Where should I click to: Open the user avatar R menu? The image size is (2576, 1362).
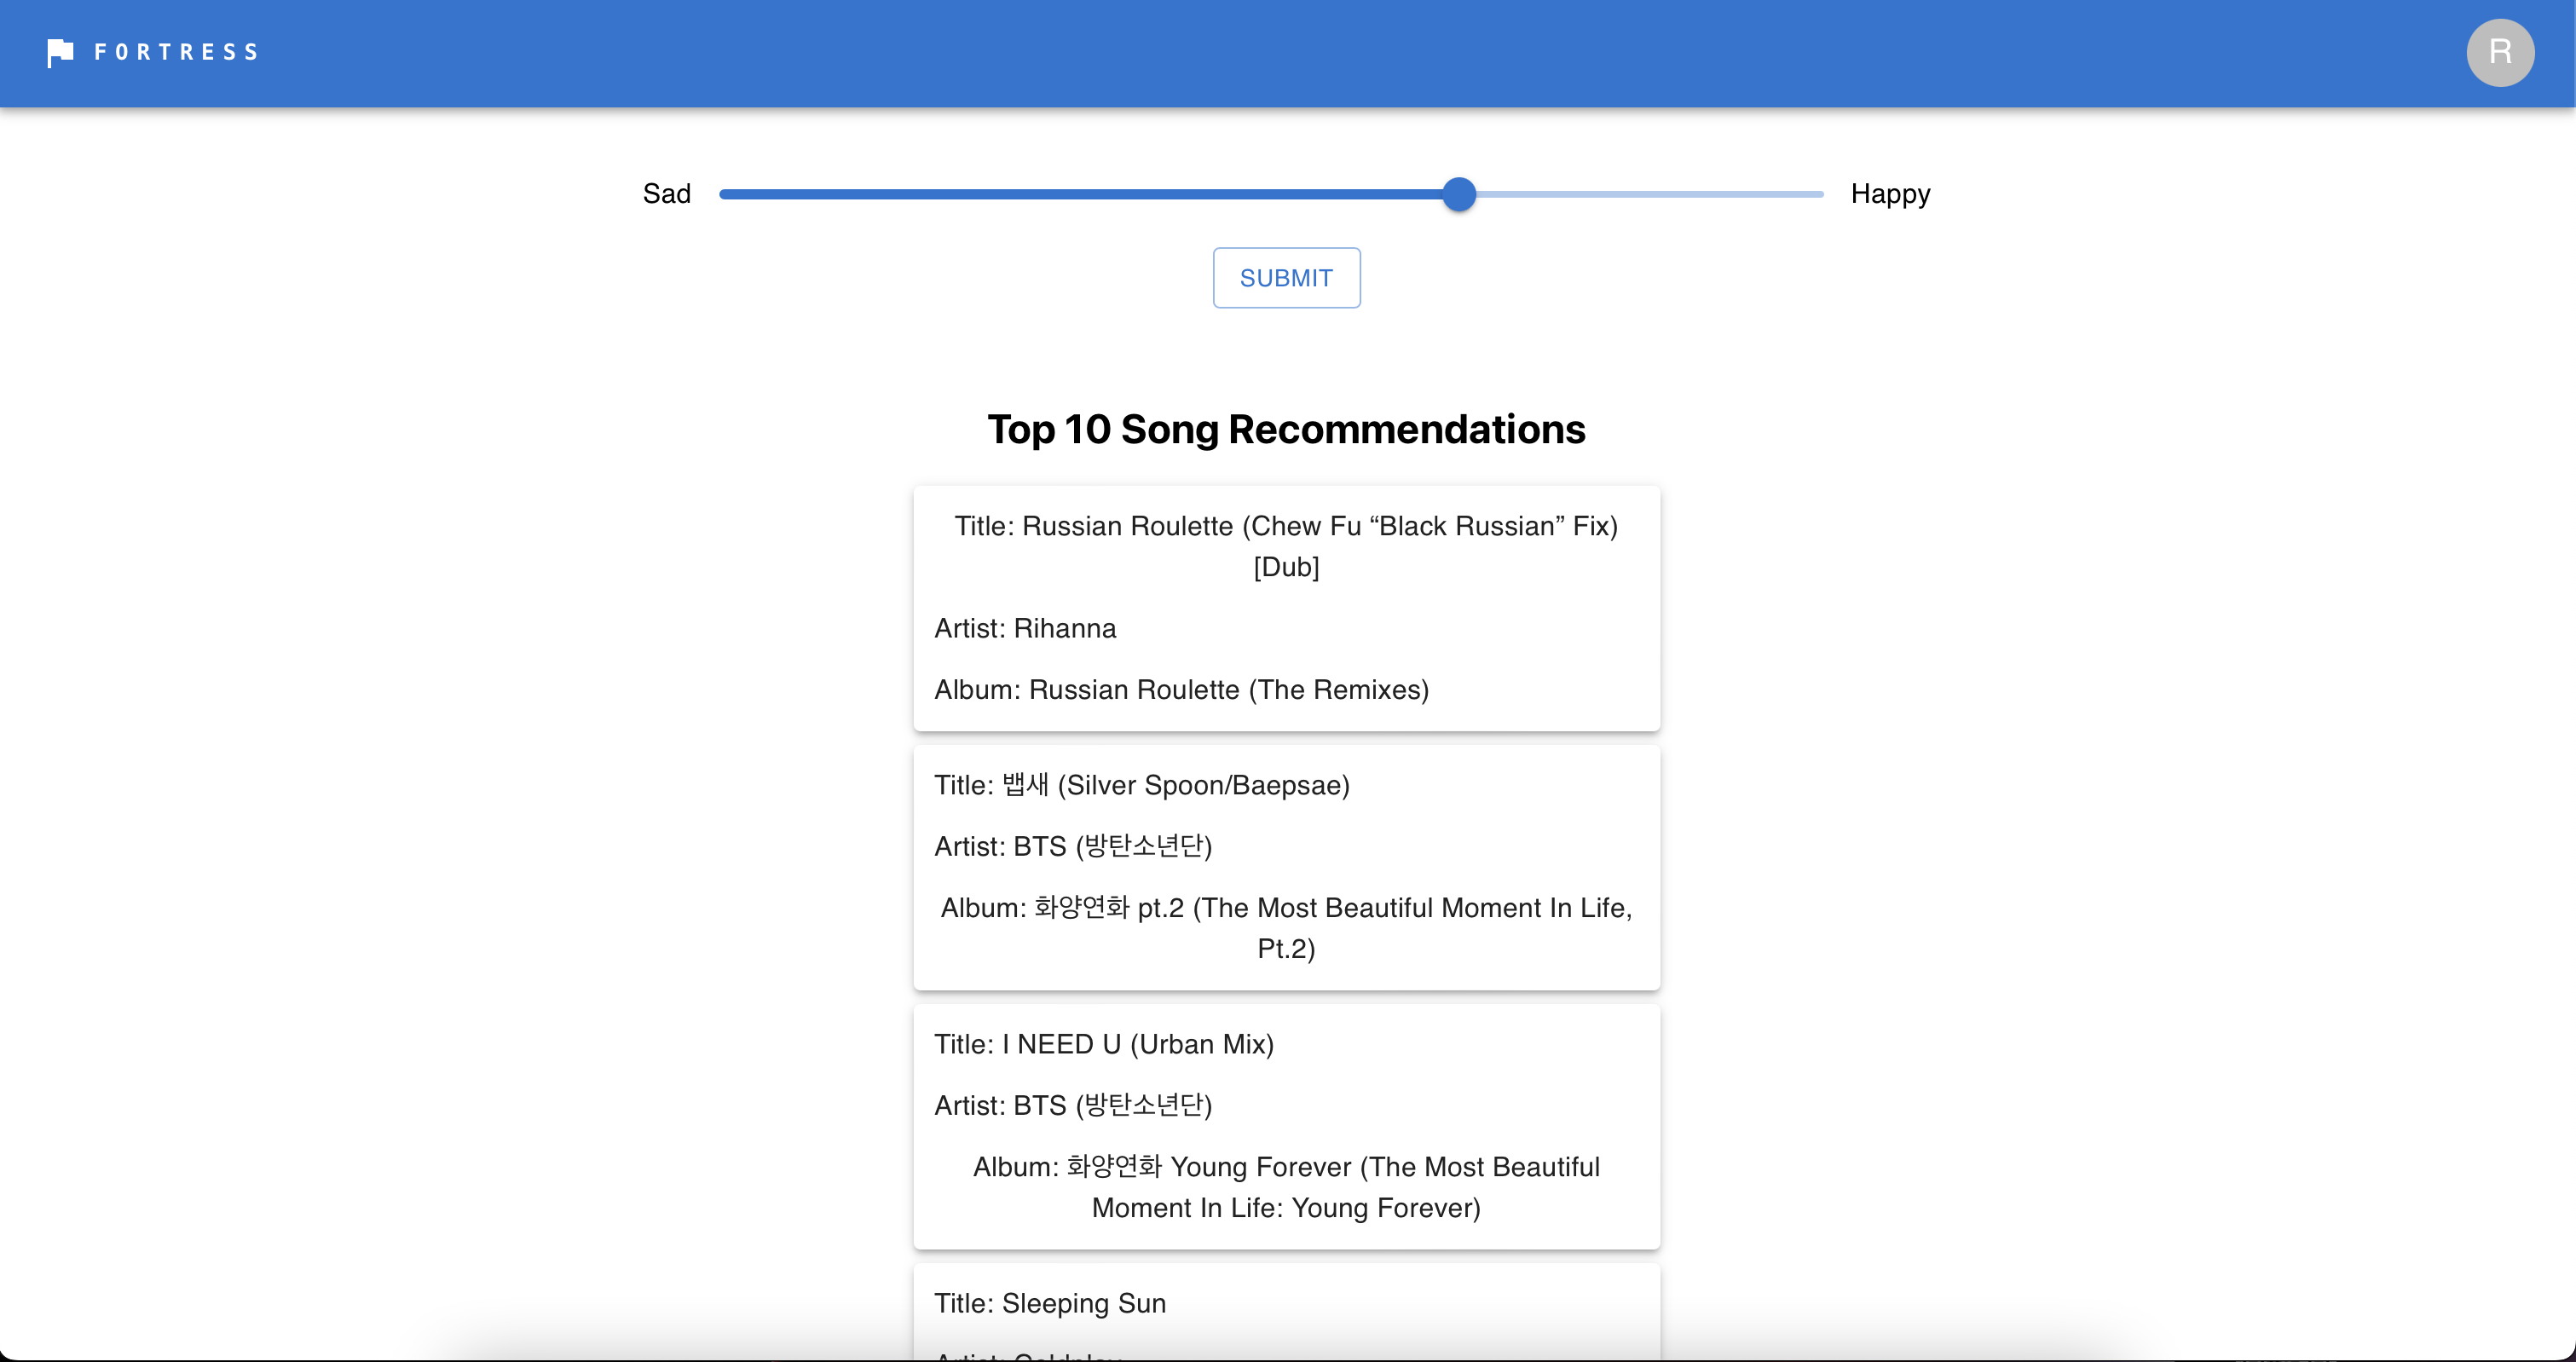coord(2499,52)
